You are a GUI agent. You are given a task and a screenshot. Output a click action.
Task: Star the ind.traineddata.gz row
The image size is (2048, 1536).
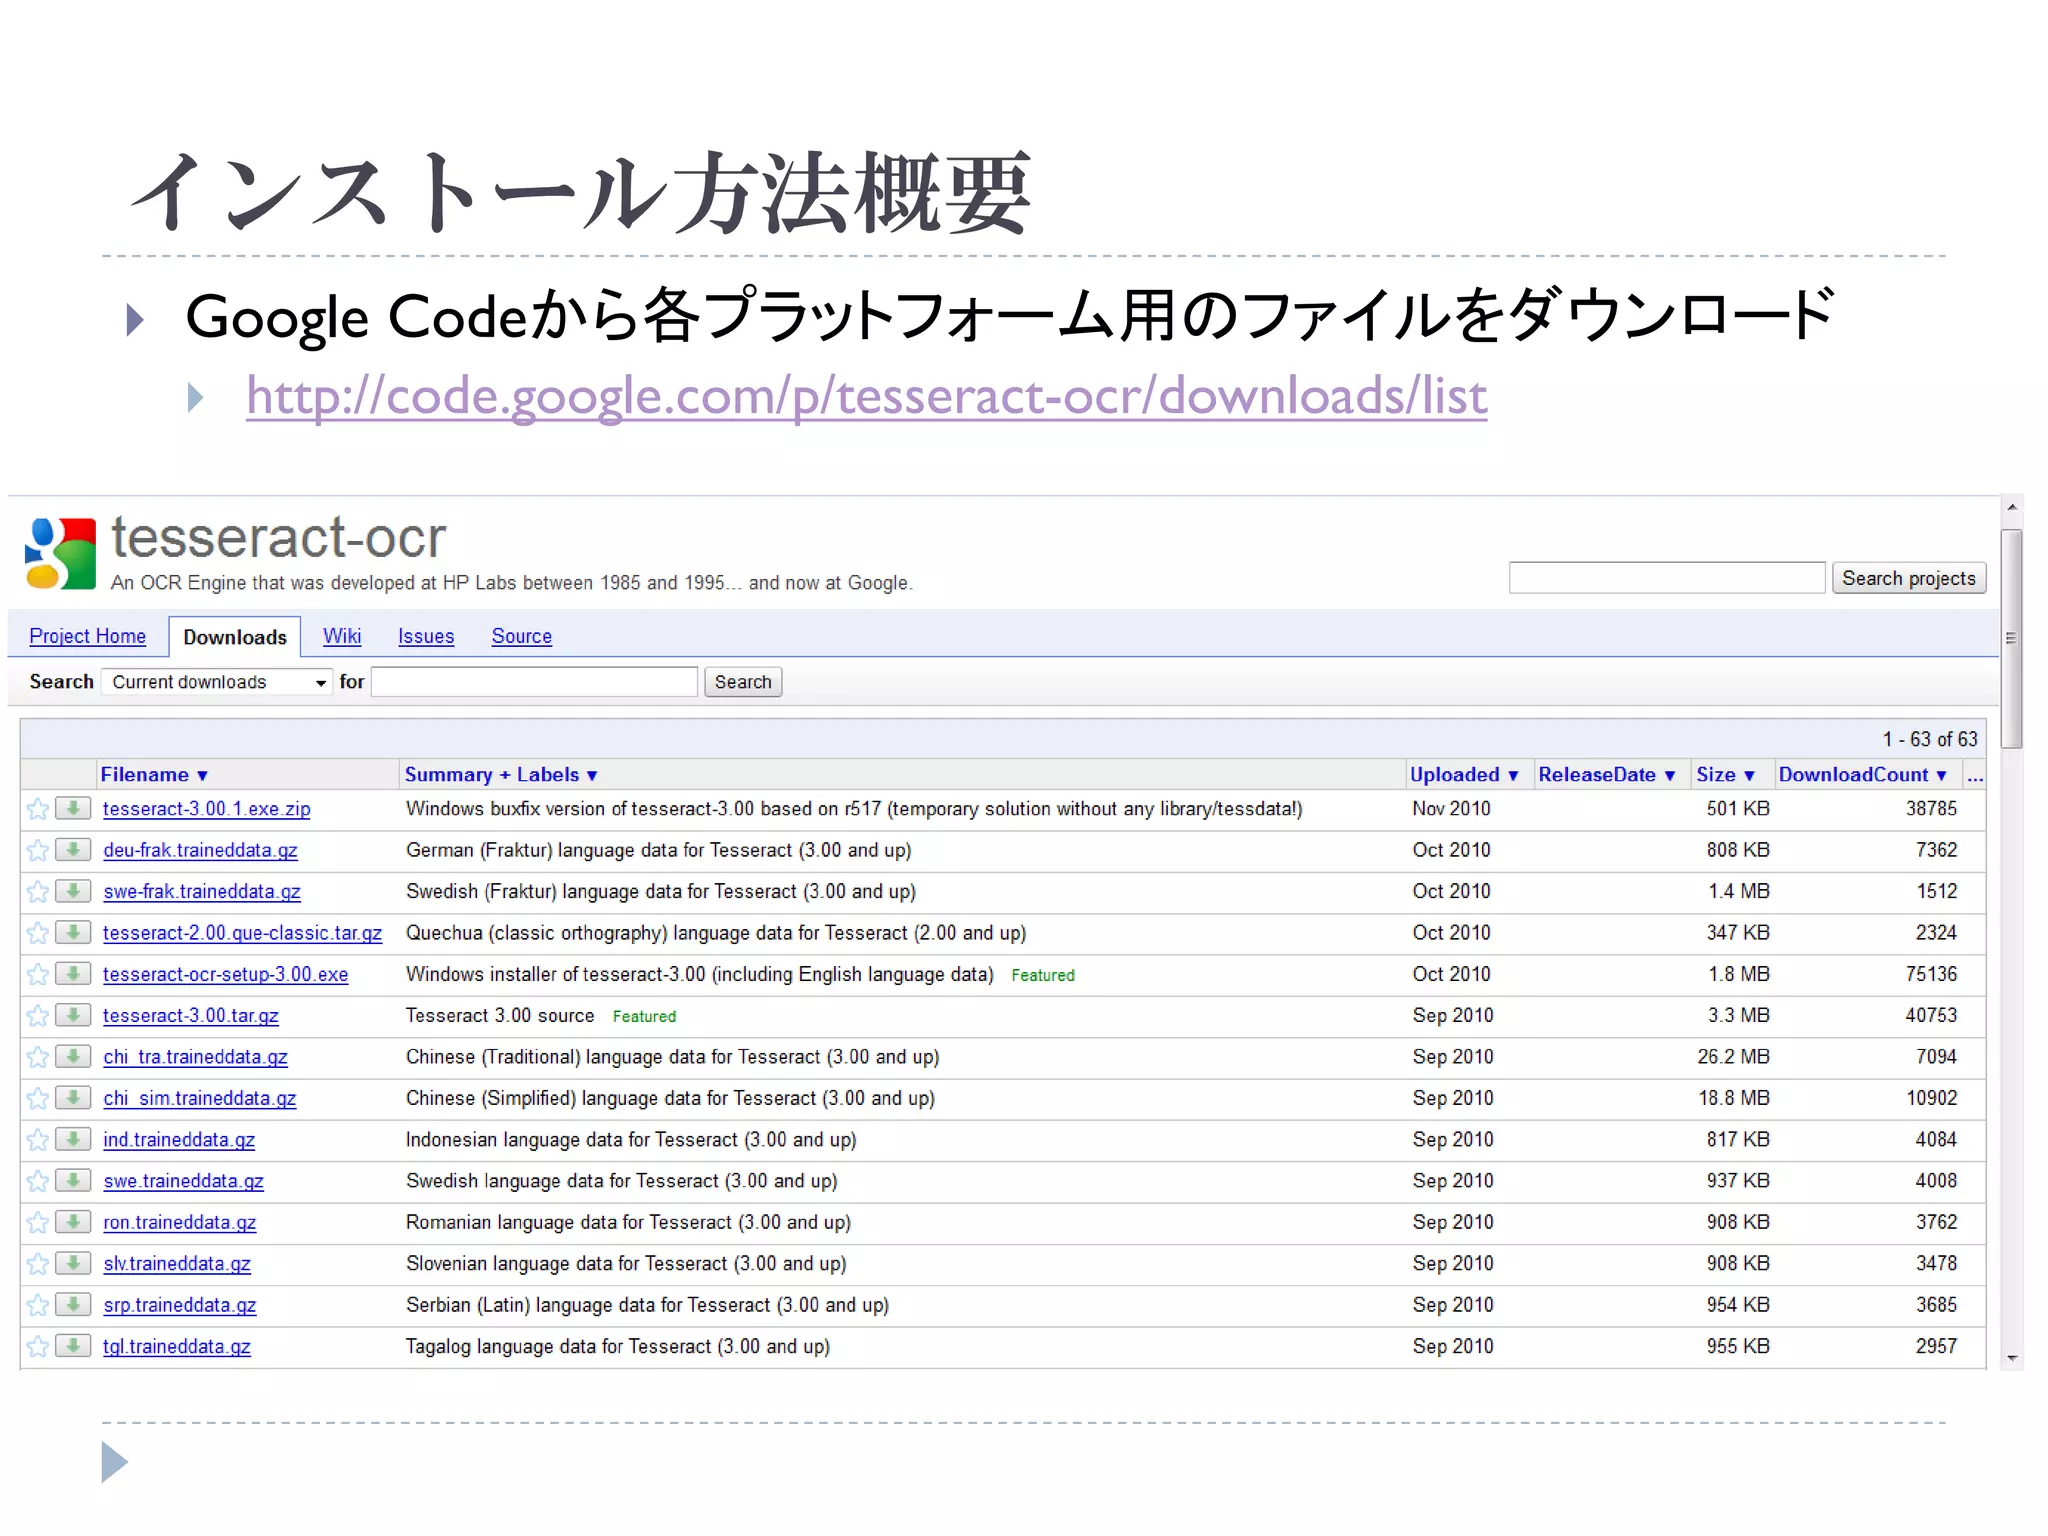[38, 1140]
